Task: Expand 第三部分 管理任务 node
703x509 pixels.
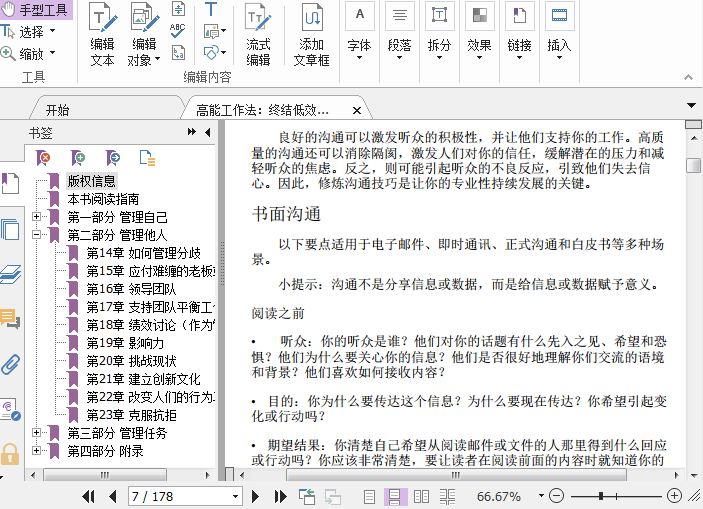Action: coord(37,433)
